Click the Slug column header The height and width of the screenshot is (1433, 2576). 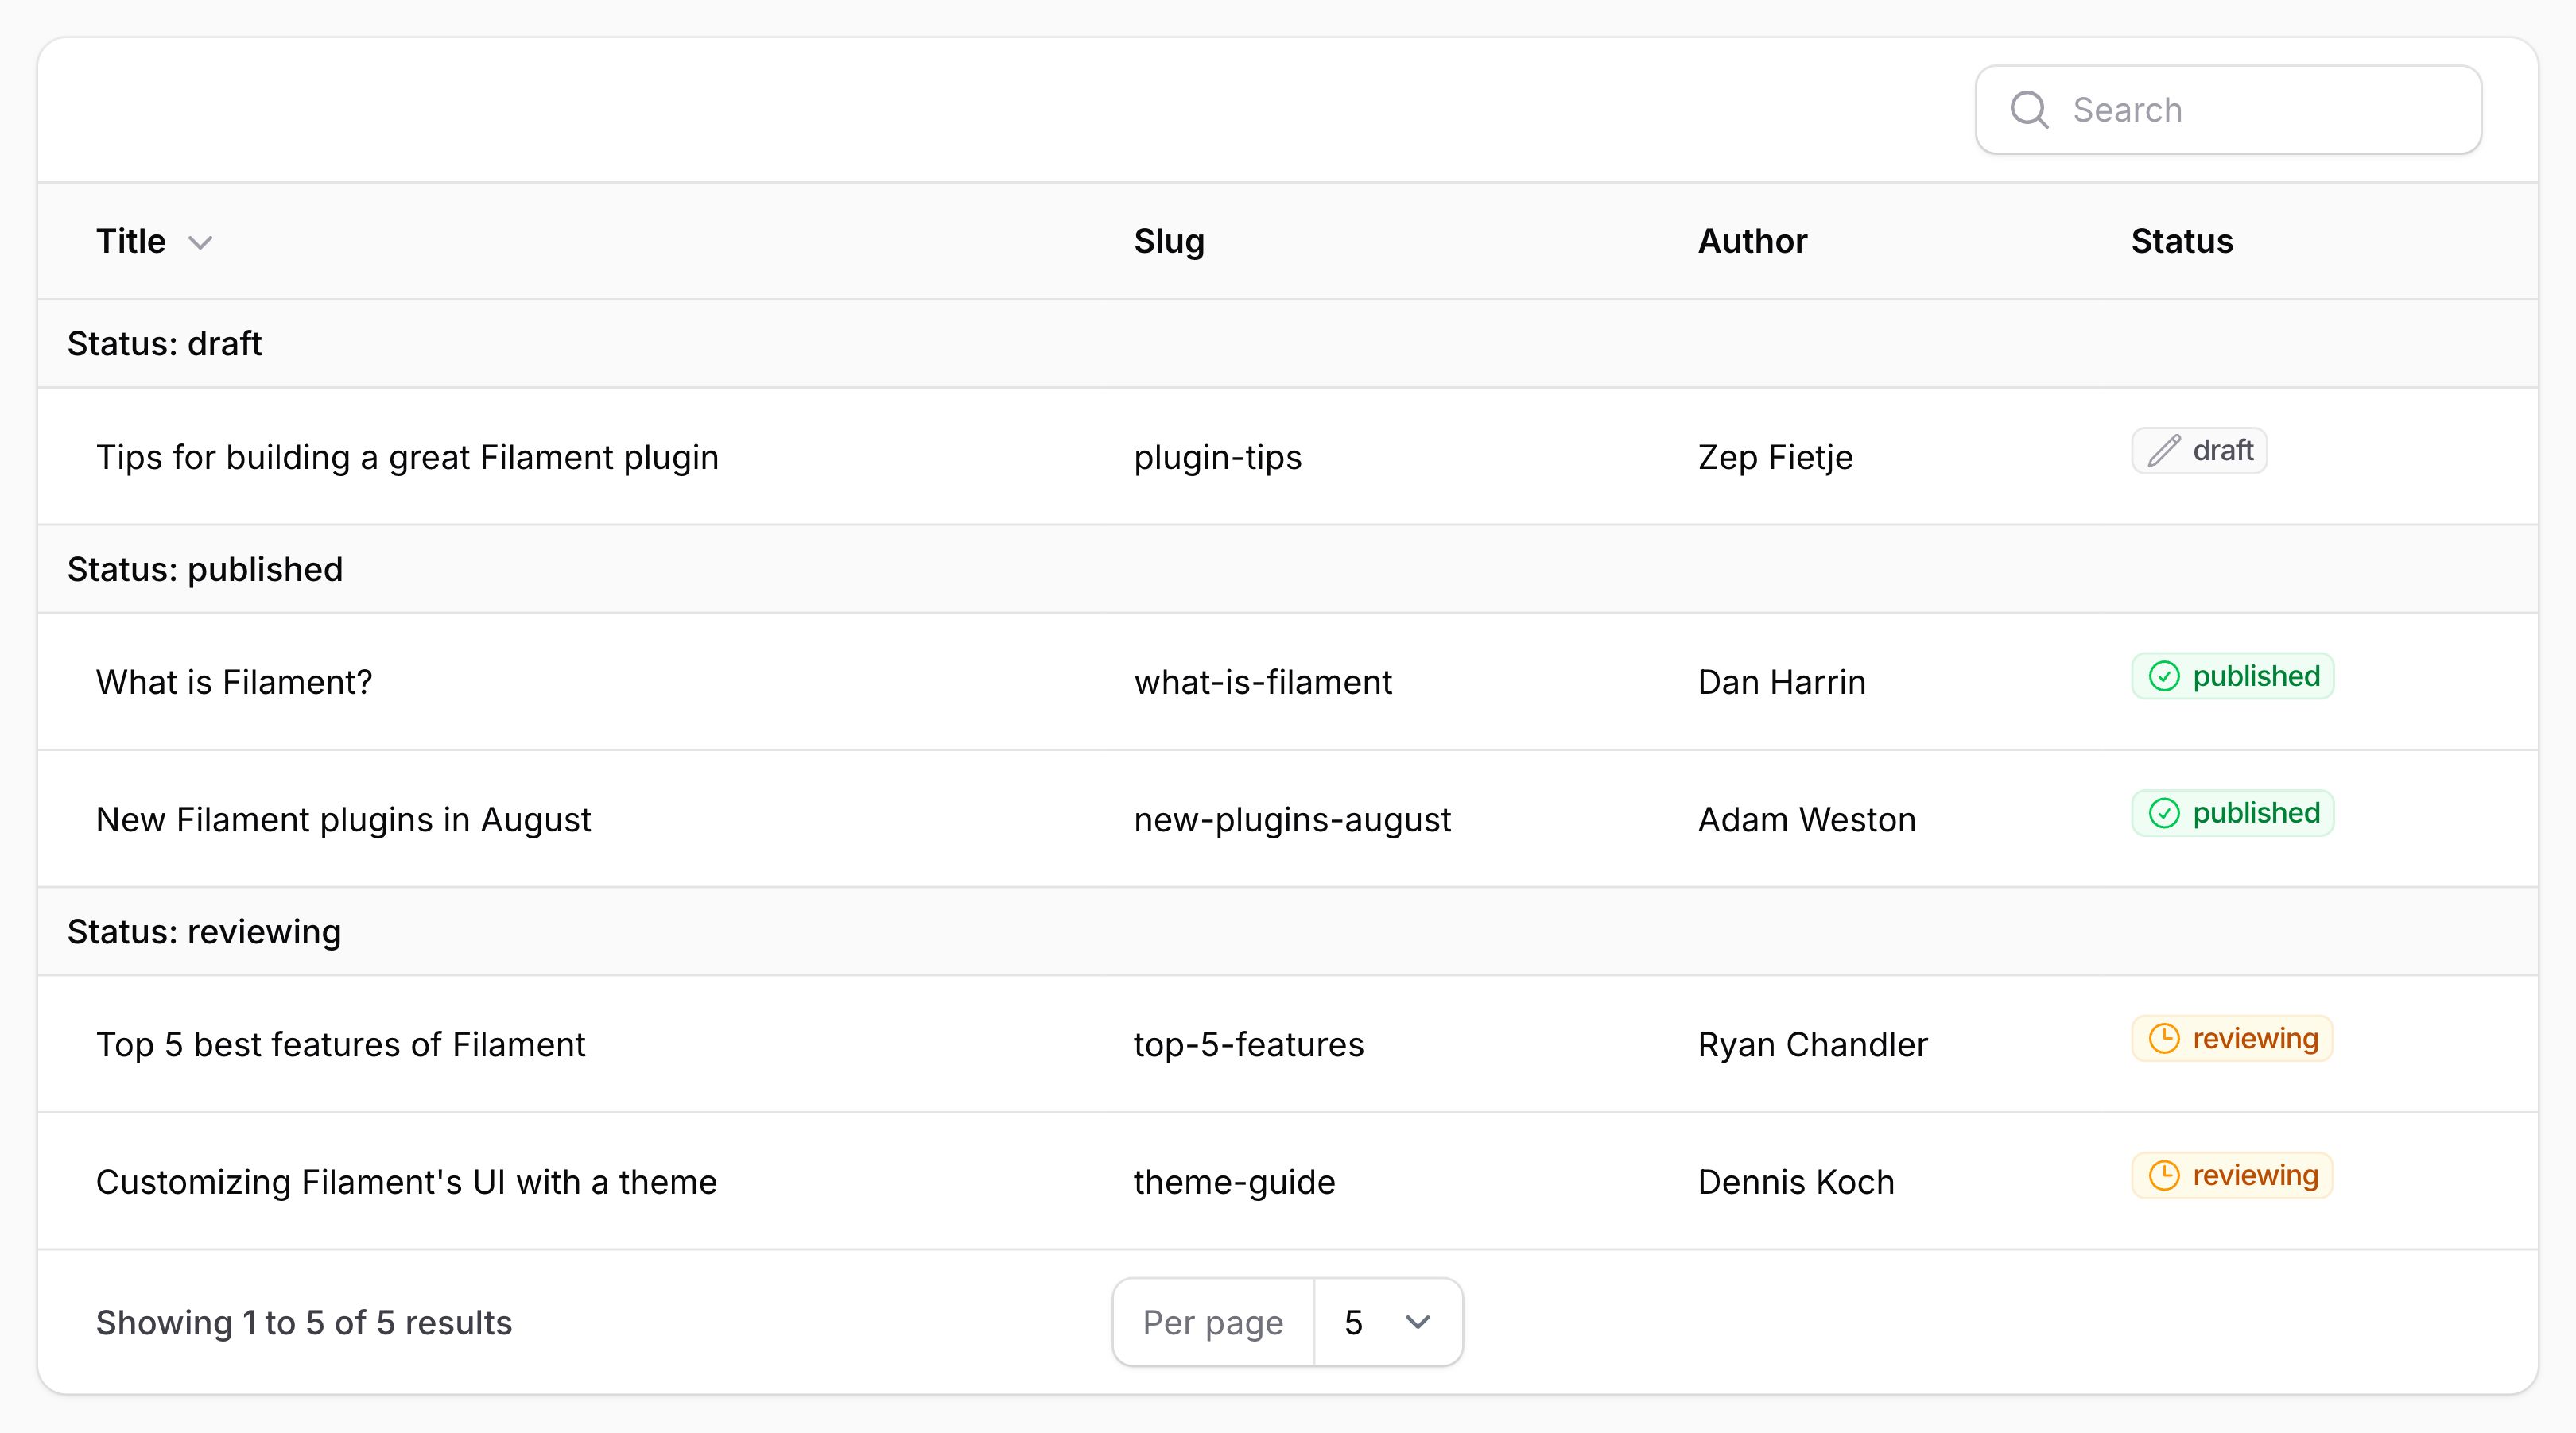click(1168, 241)
